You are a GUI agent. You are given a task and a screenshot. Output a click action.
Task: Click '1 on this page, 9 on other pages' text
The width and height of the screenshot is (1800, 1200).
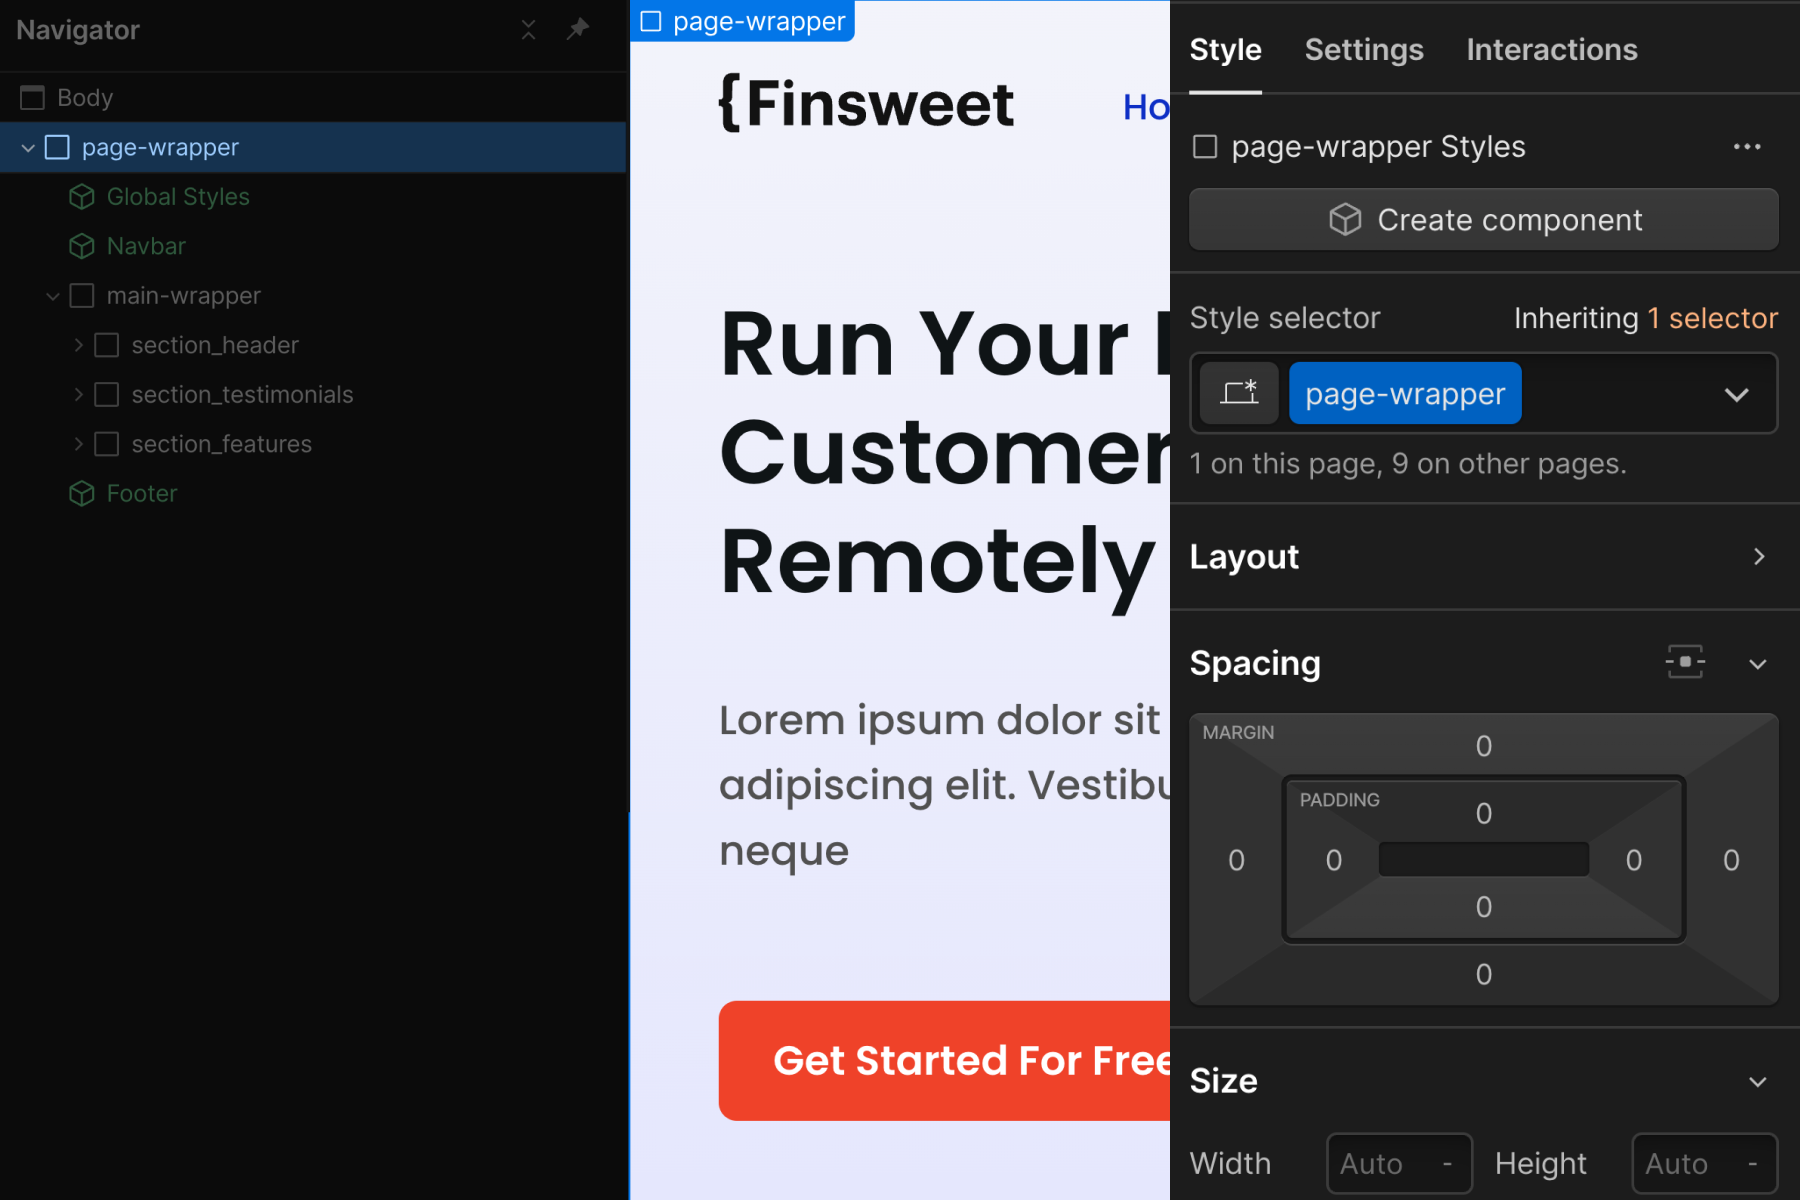point(1408,464)
